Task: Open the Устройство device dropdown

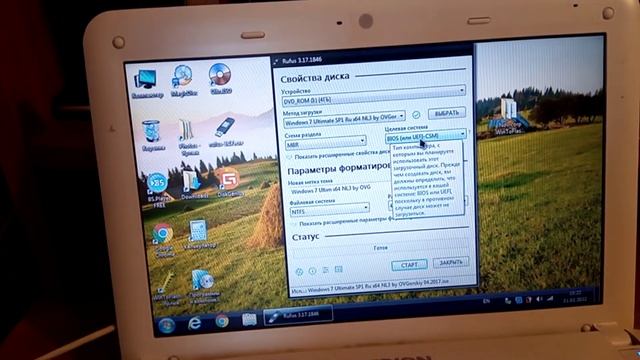Action: 373,95
